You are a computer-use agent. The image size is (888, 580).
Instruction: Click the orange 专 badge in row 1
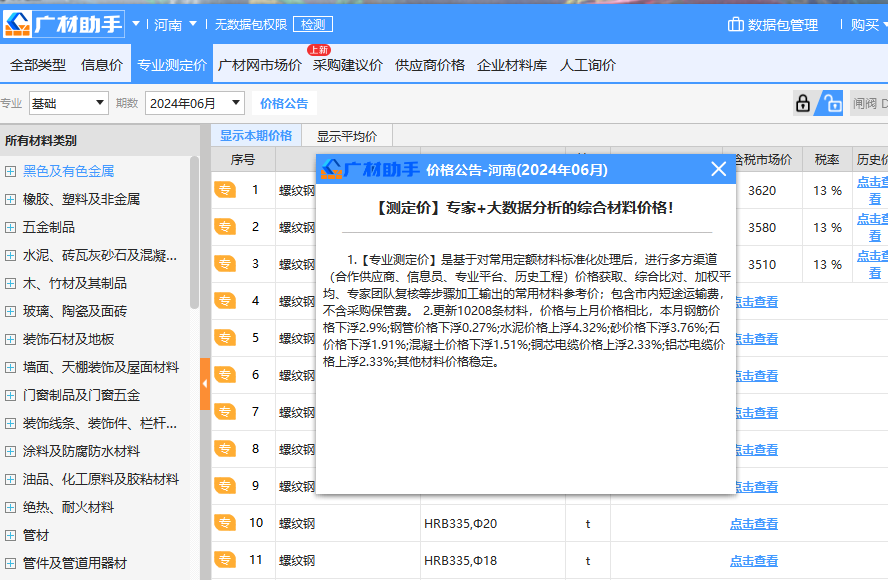pos(225,190)
